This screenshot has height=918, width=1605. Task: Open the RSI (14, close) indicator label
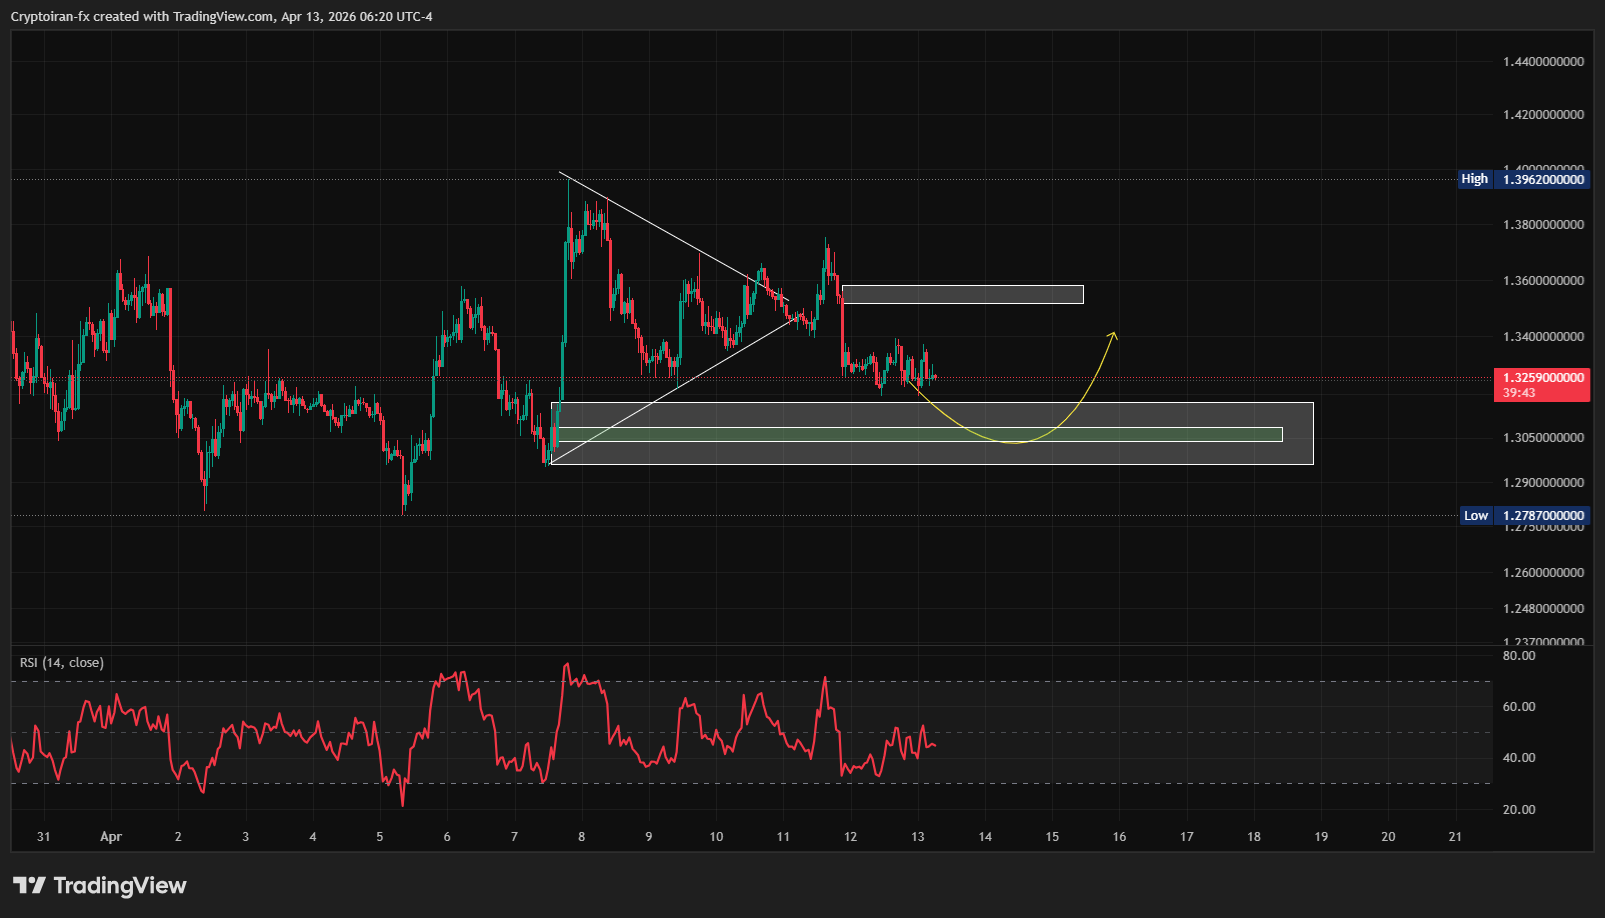point(62,663)
